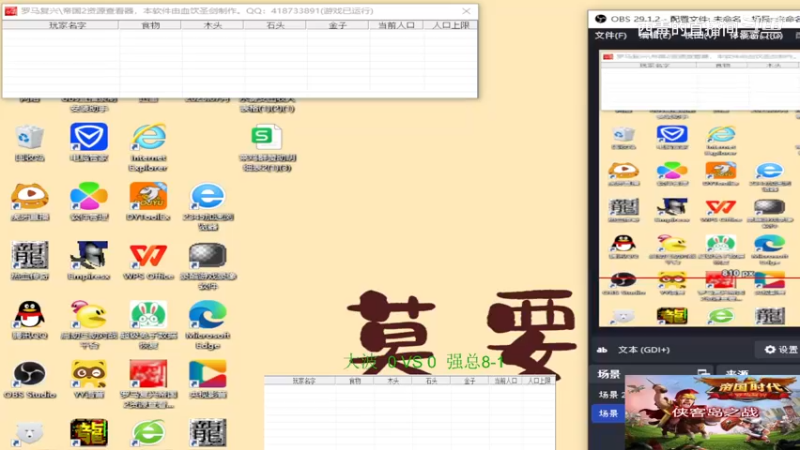The height and width of the screenshot is (450, 800).
Task: Open the green WPS spreadsheet file icon
Action: pyautogui.click(x=267, y=138)
